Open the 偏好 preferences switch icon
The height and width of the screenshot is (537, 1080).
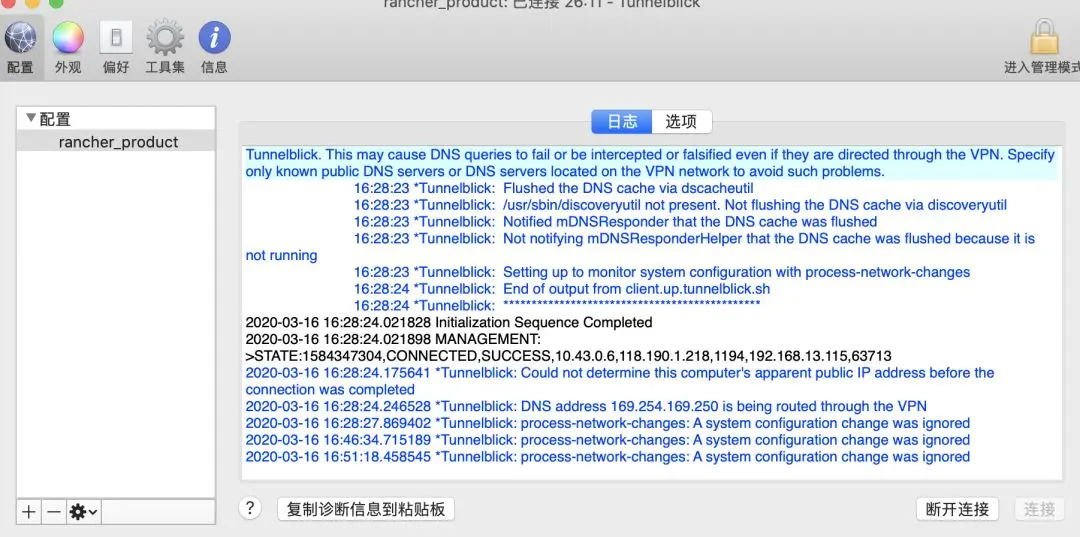[116, 46]
